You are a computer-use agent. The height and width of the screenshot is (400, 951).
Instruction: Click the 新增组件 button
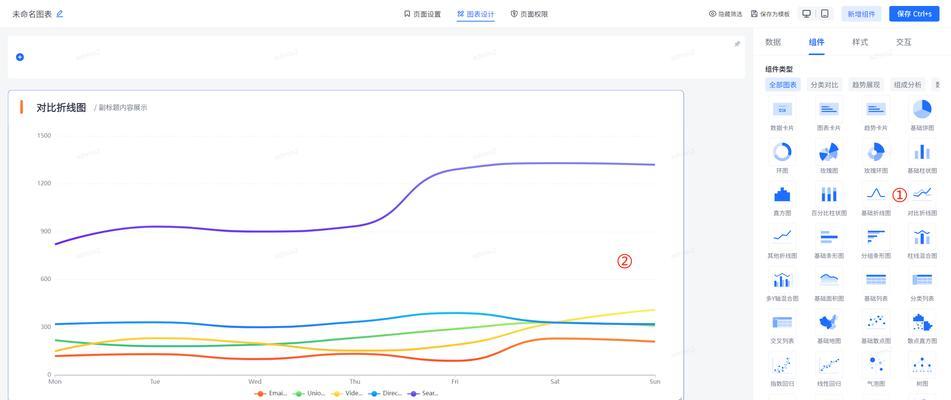coord(861,14)
